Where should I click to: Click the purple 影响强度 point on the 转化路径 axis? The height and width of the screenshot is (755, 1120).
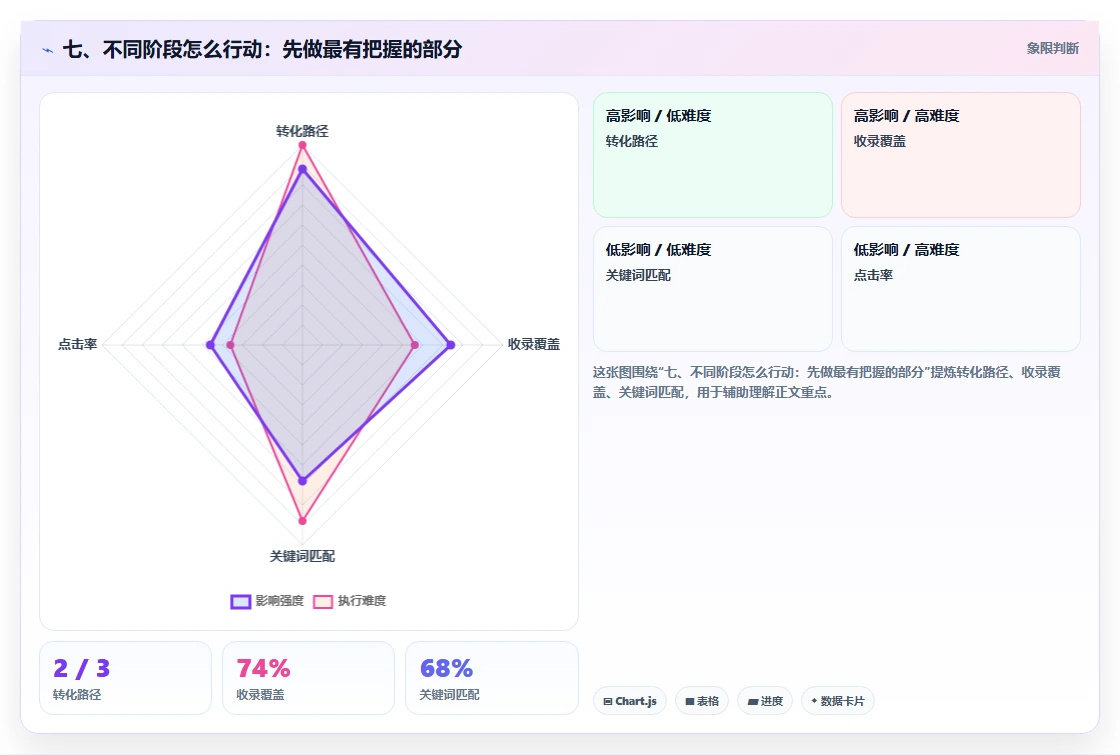tap(302, 169)
